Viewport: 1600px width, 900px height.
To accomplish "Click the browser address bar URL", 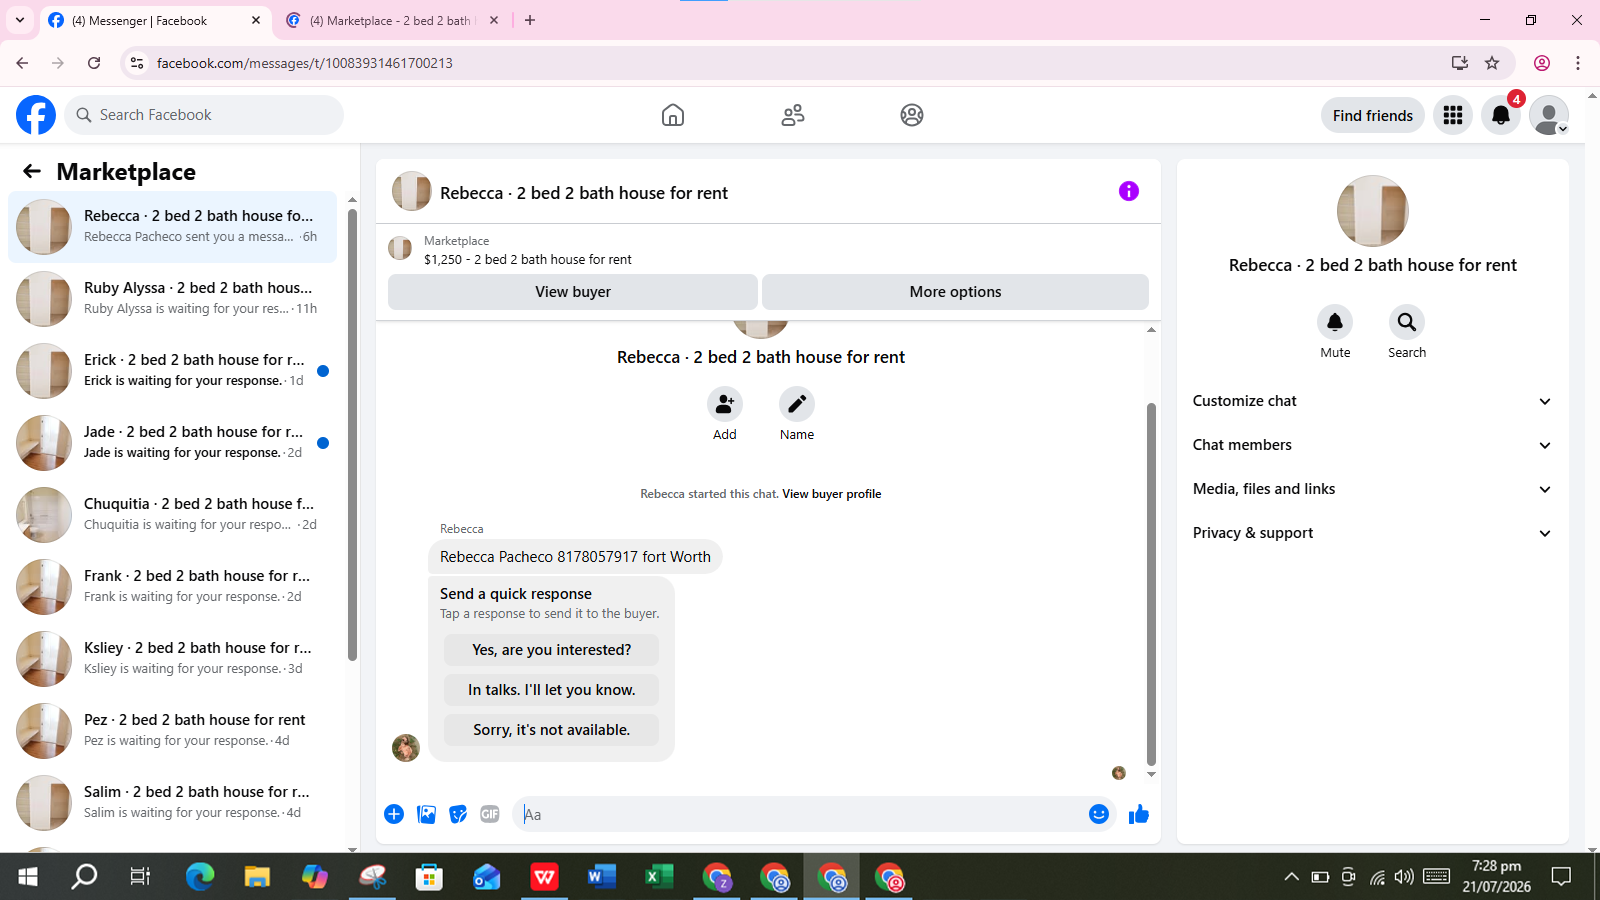I will coord(305,63).
